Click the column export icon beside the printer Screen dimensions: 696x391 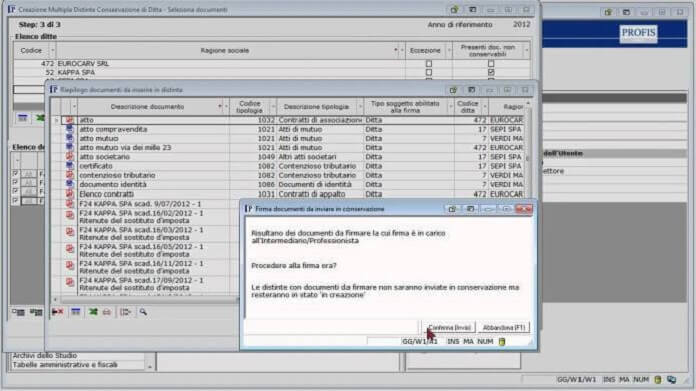(126, 312)
